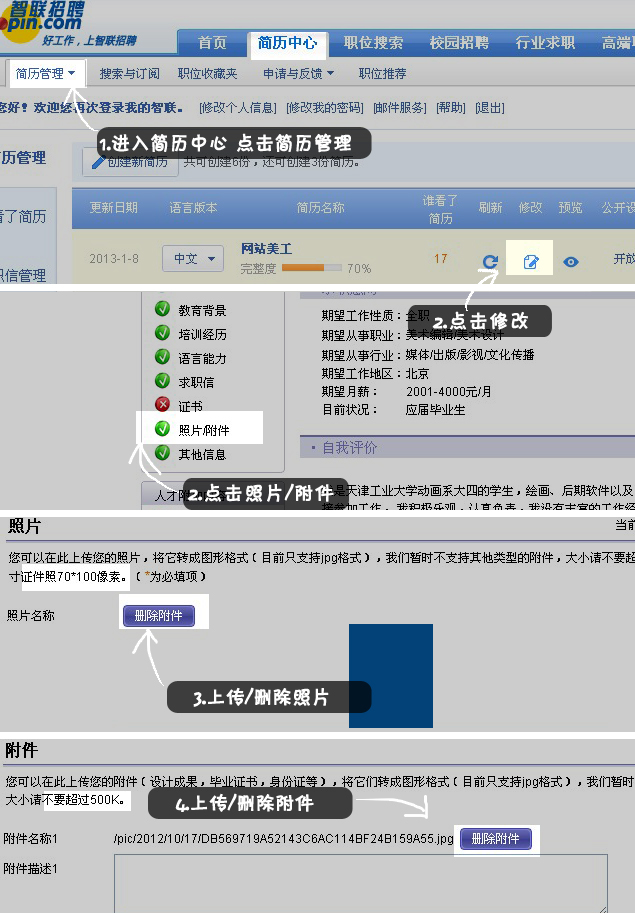
Task: Click the preview eye icon for 网站美工
Action: (570, 262)
